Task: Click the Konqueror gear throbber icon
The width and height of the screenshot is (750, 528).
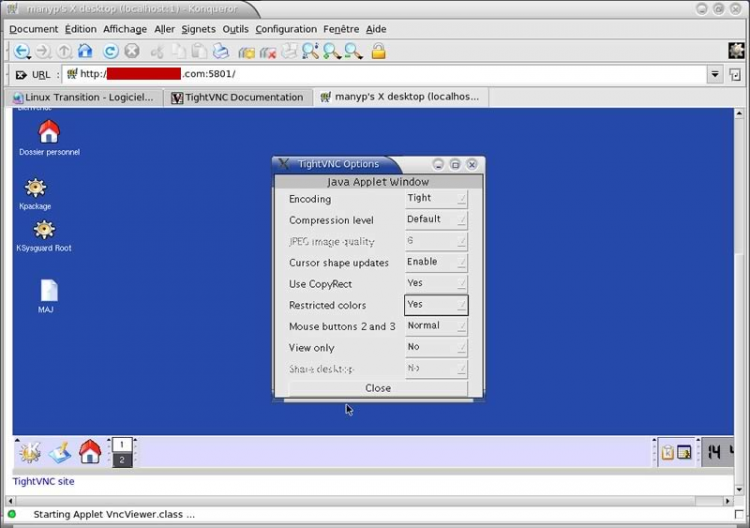Action: click(x=736, y=51)
